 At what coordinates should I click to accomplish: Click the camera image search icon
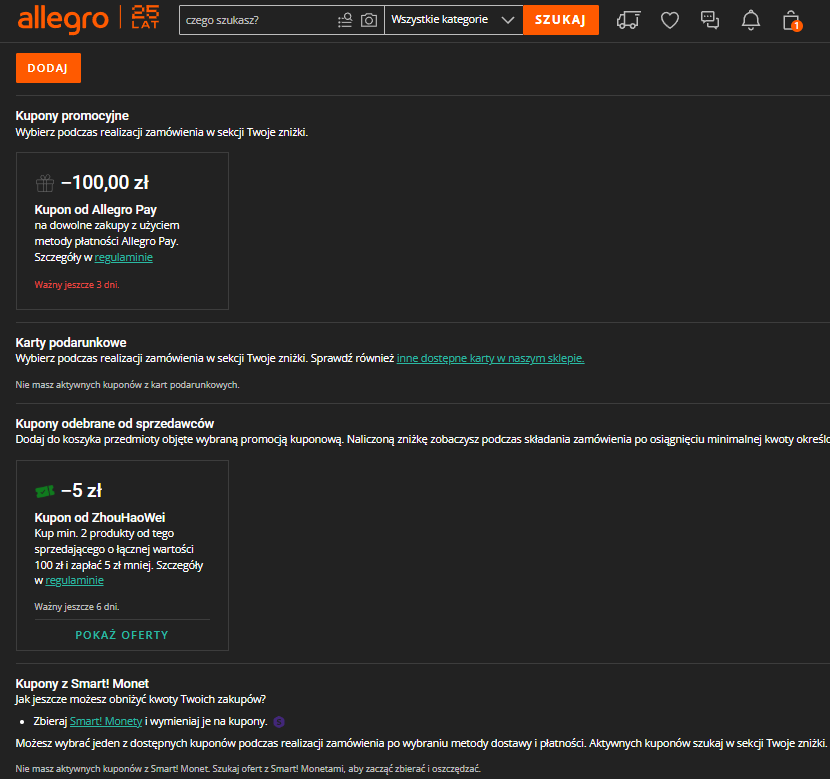point(369,20)
